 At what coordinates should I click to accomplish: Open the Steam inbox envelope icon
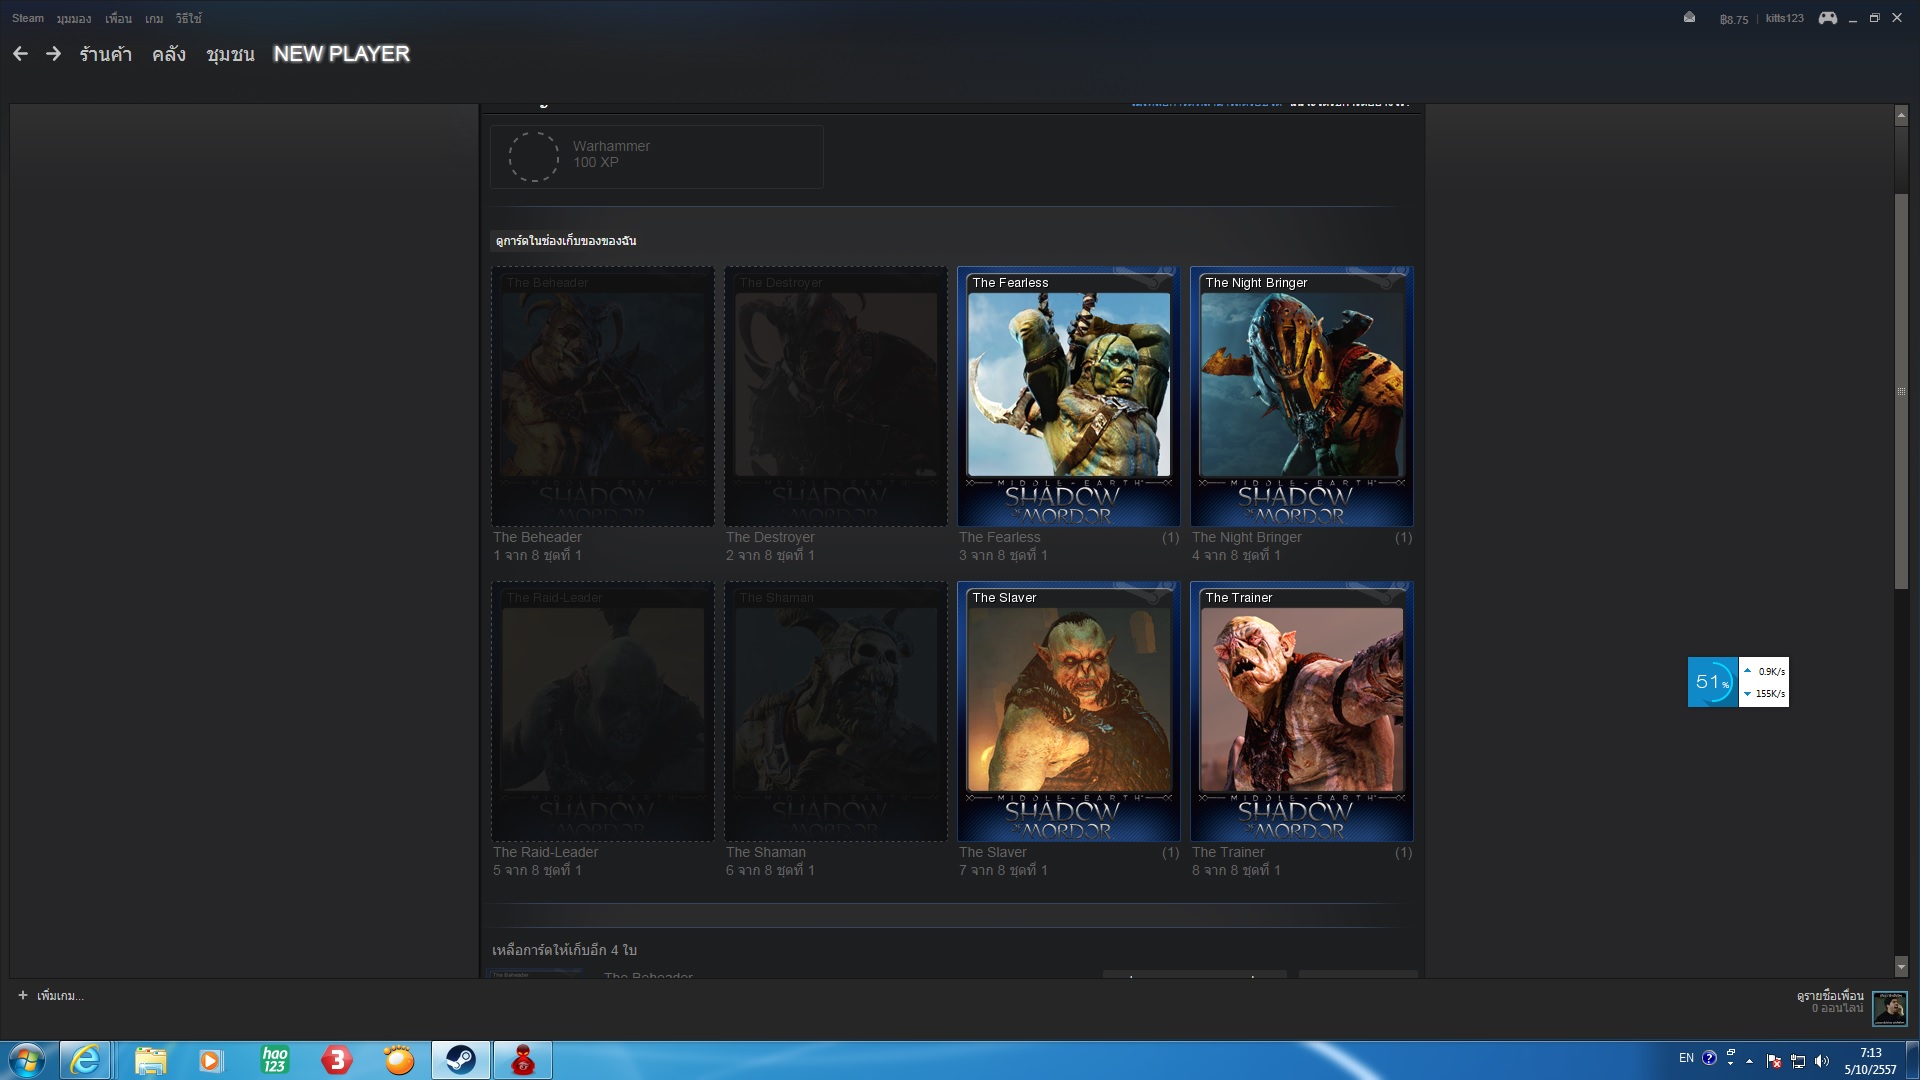pos(1689,18)
